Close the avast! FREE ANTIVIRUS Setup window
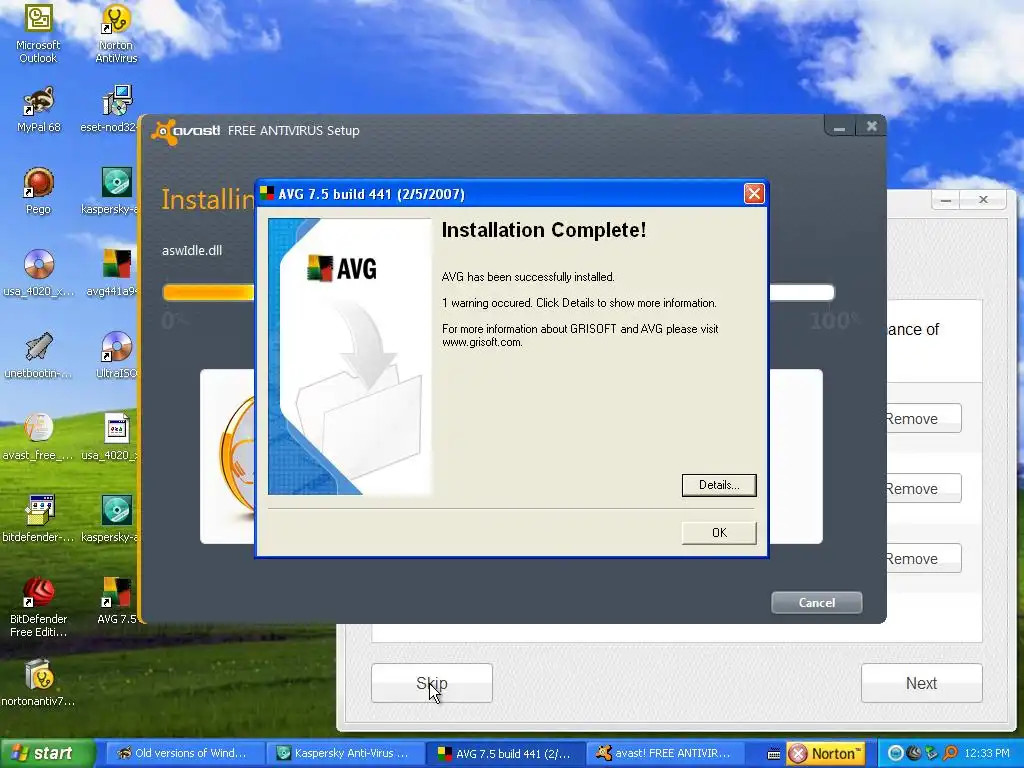 tap(871, 127)
